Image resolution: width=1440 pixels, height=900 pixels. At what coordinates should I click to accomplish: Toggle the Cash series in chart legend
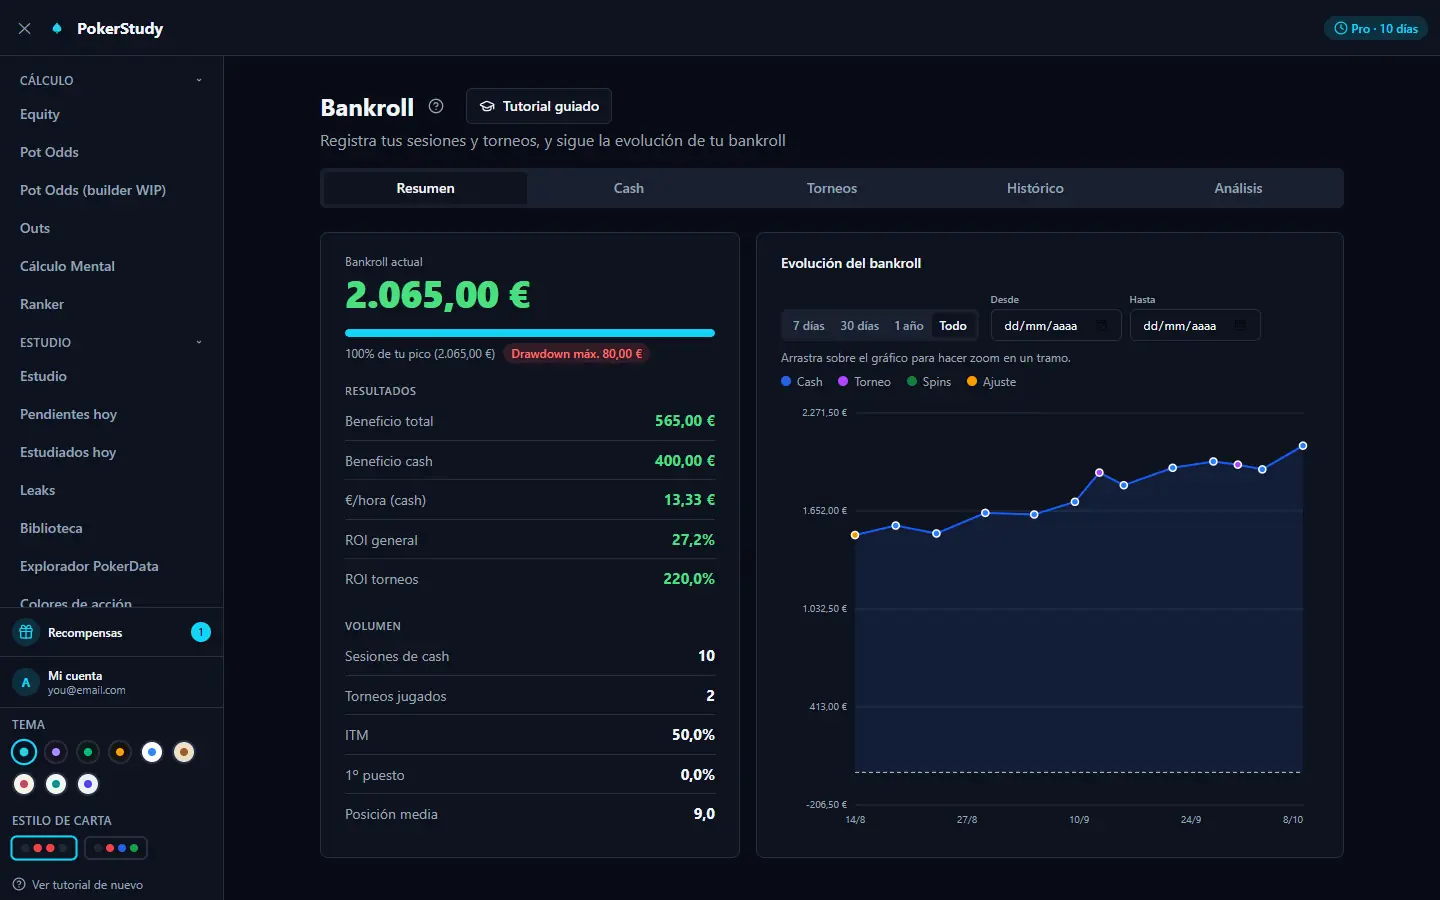click(802, 382)
